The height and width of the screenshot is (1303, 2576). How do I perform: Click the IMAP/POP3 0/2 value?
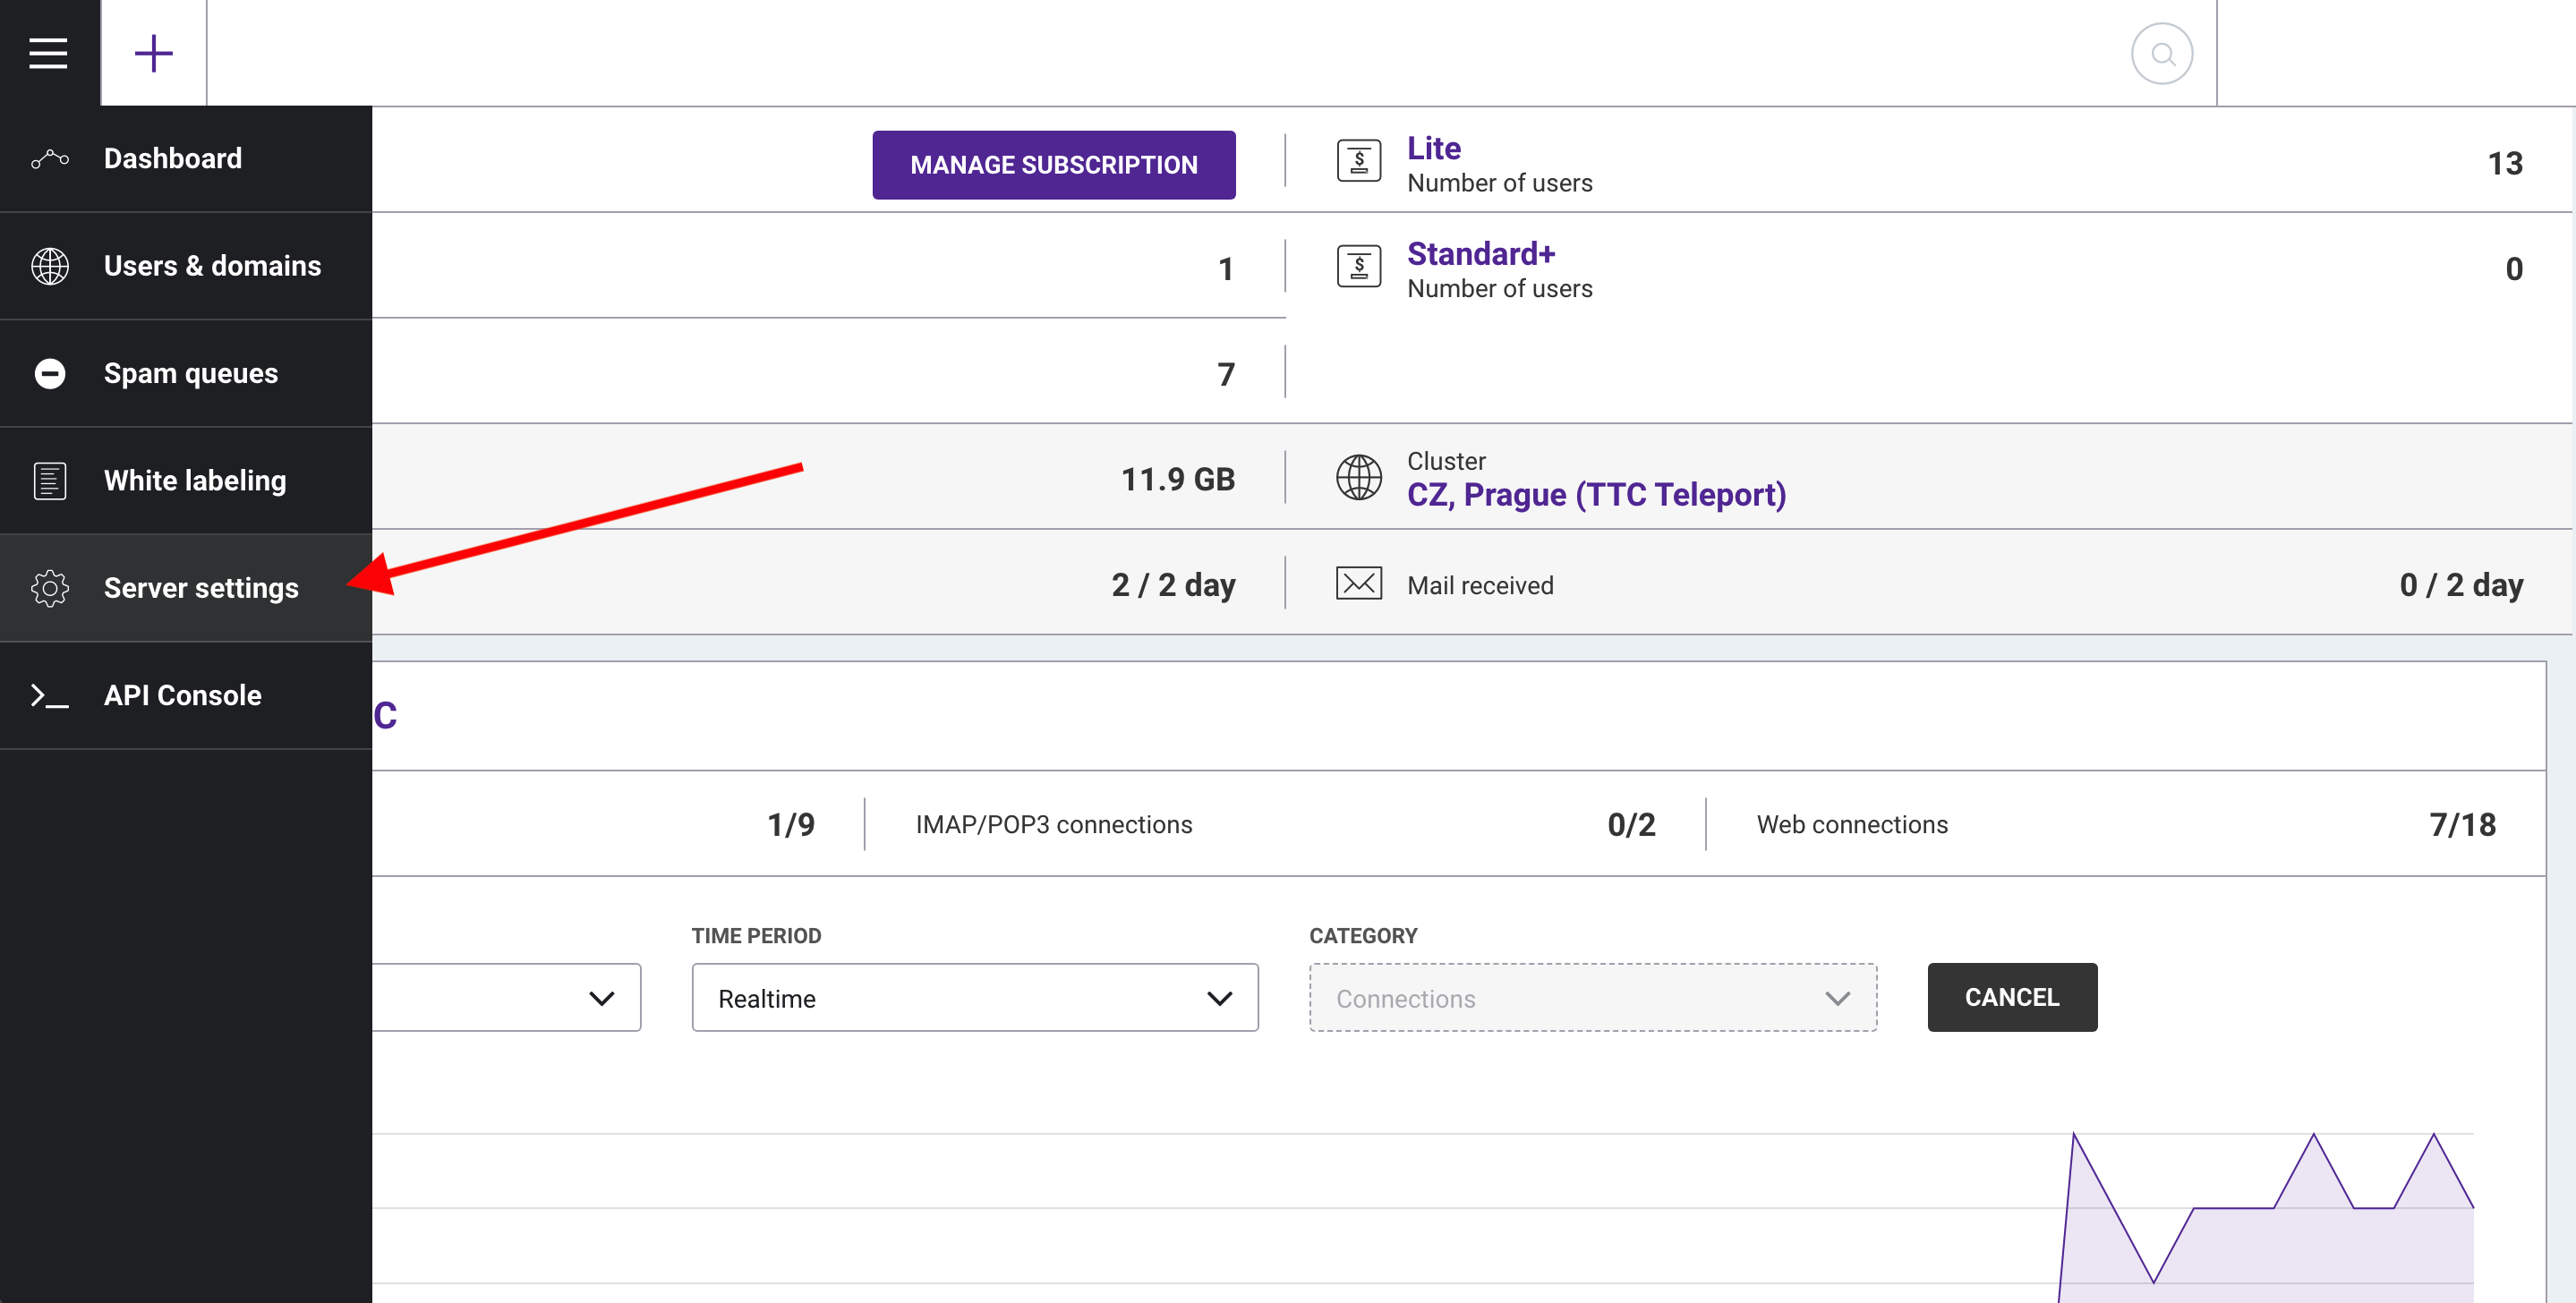1631,825
